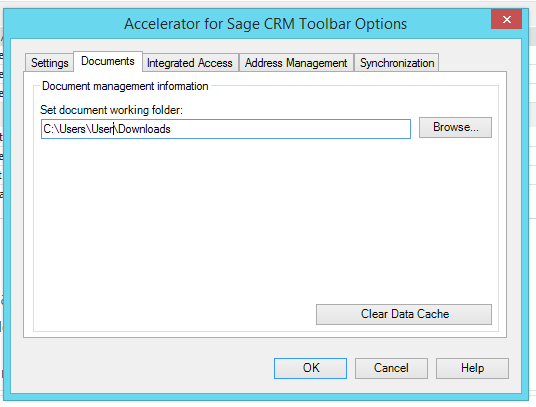Open Help for toolbar options
The height and width of the screenshot is (407, 536).
tap(472, 368)
